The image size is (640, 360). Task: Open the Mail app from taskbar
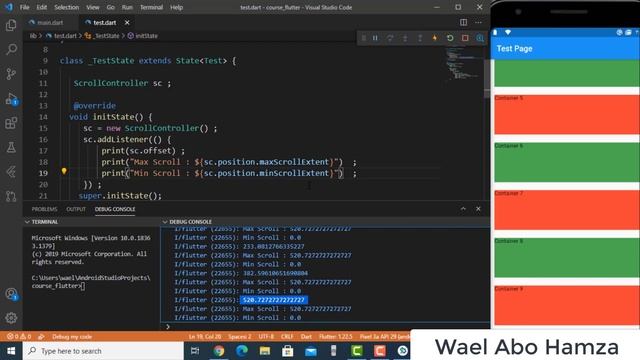point(311,351)
